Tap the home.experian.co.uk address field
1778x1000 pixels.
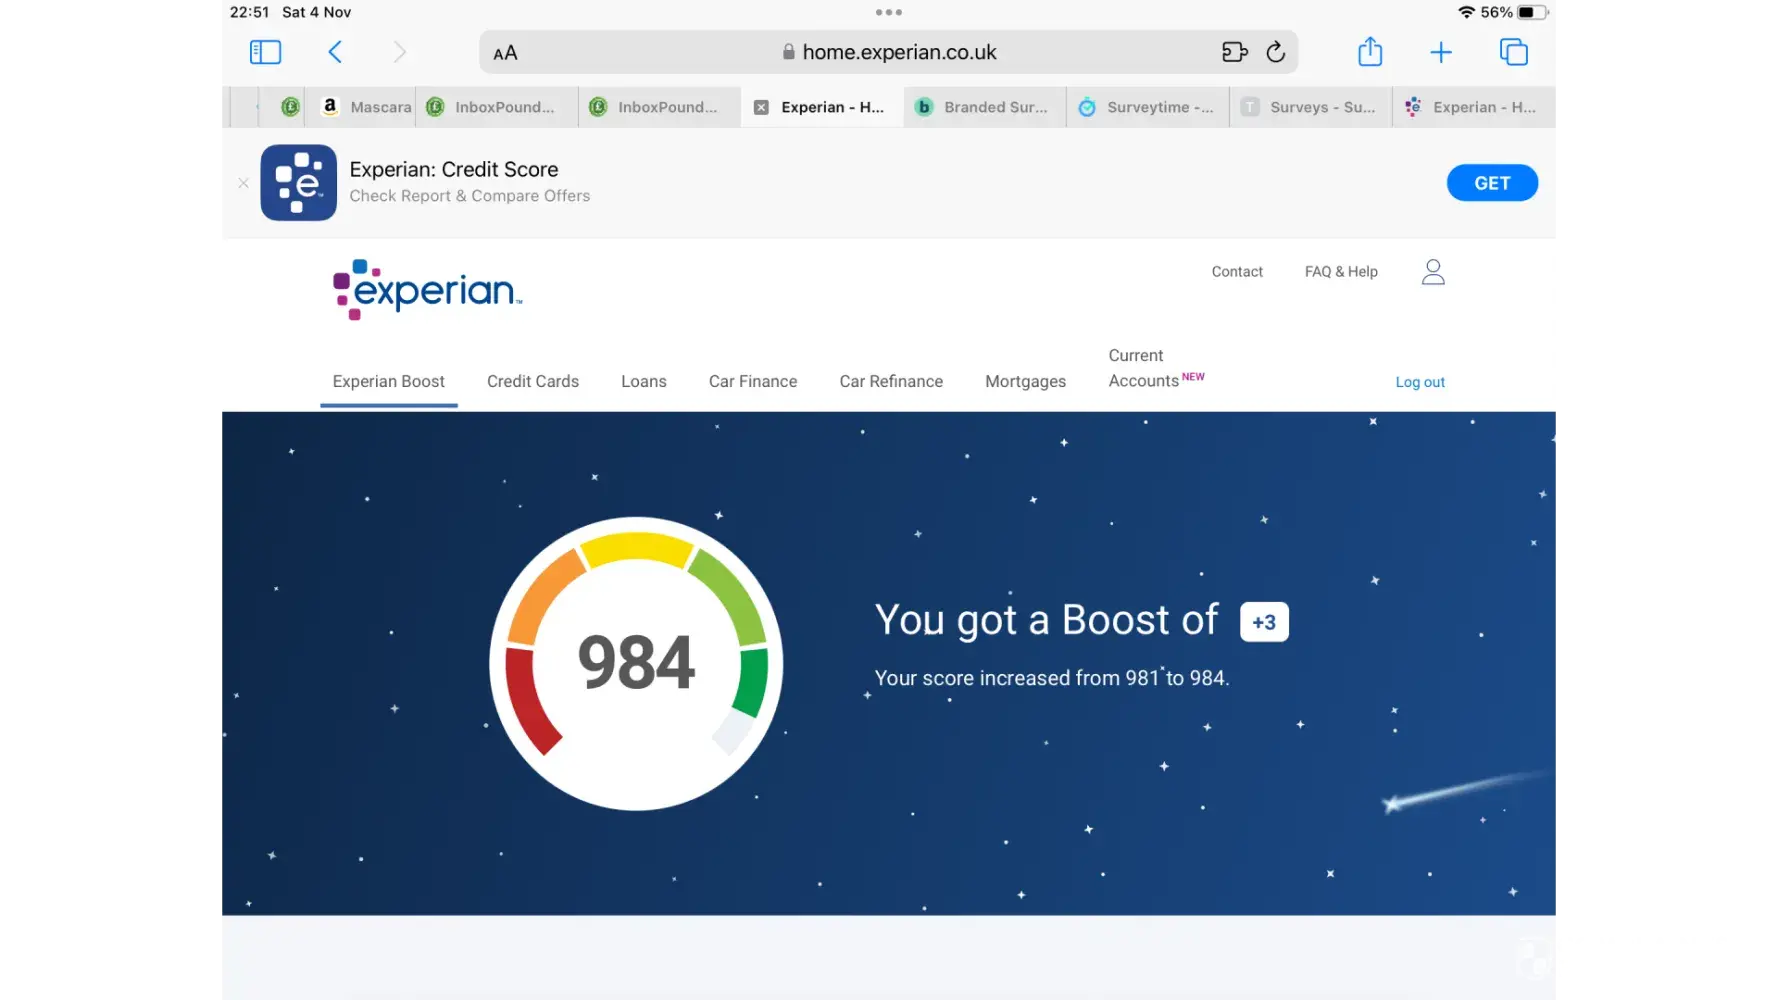(x=898, y=52)
